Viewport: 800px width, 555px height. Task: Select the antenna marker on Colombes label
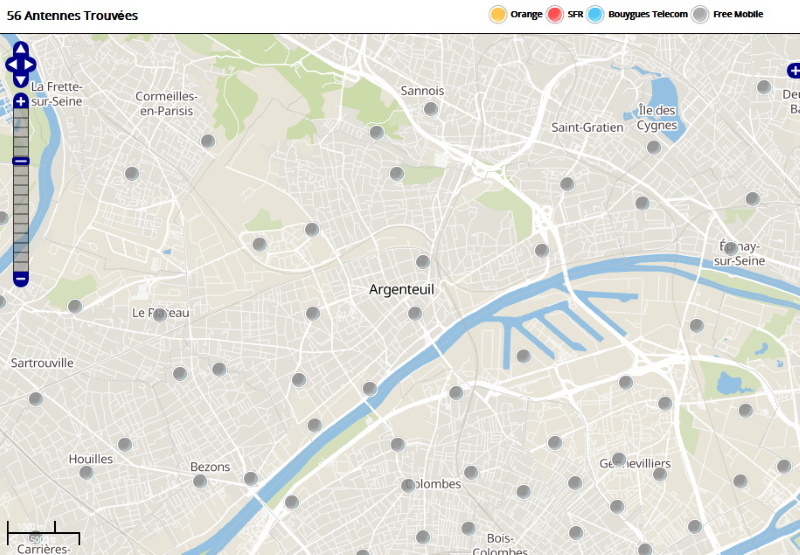(x=408, y=486)
